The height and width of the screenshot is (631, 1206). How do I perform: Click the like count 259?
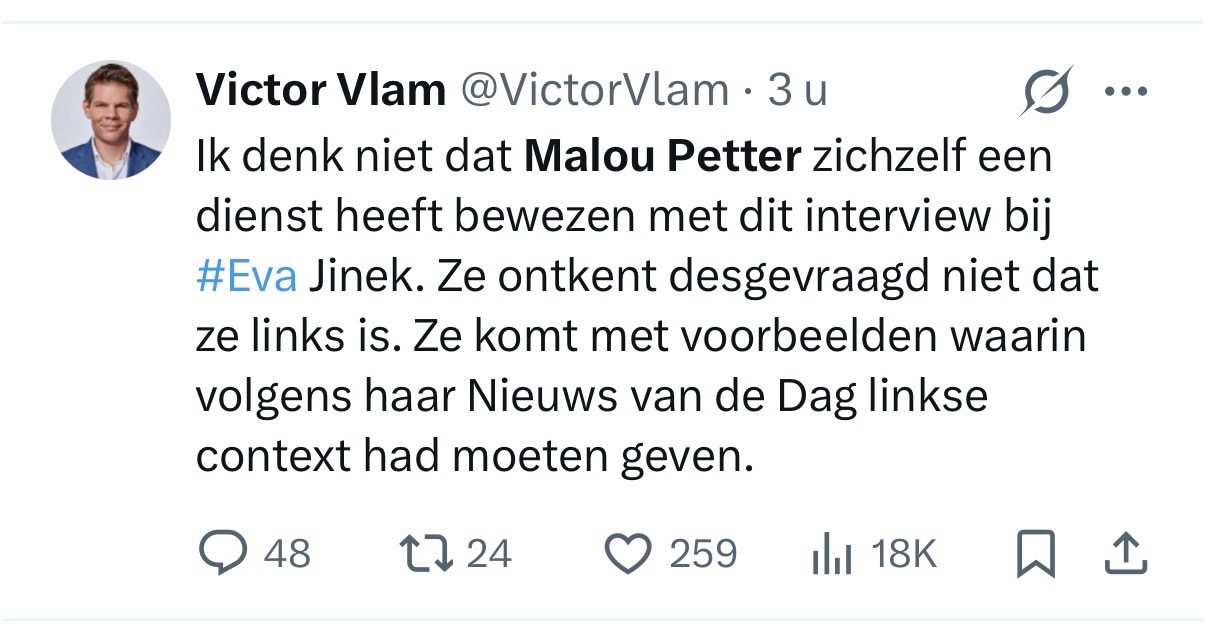pyautogui.click(x=703, y=554)
